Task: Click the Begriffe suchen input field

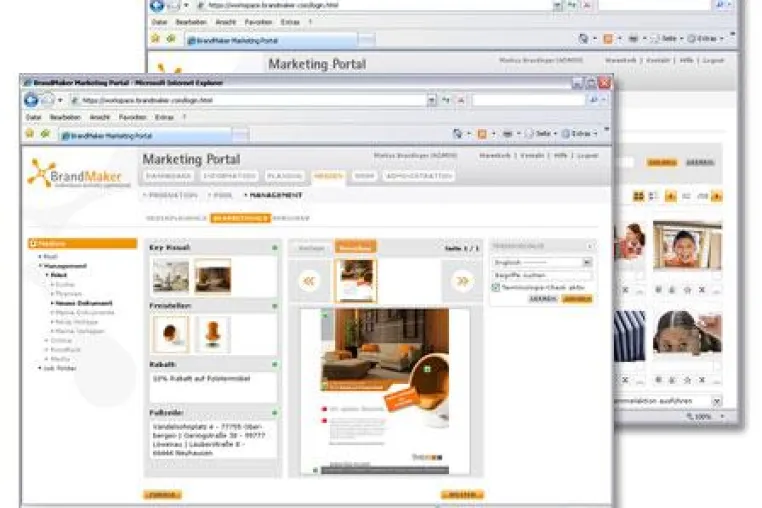Action: pyautogui.click(x=541, y=275)
